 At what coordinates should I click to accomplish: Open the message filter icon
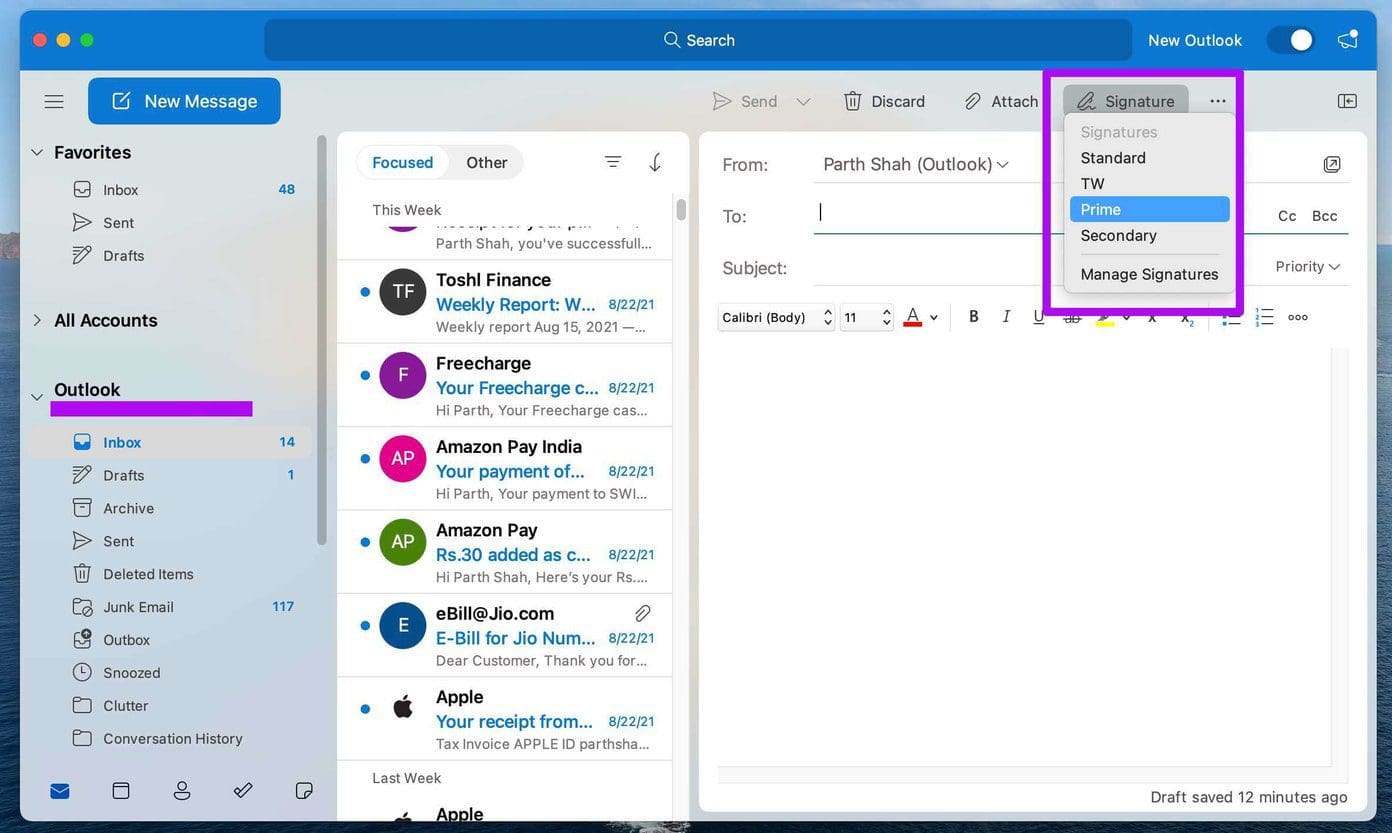tap(613, 162)
